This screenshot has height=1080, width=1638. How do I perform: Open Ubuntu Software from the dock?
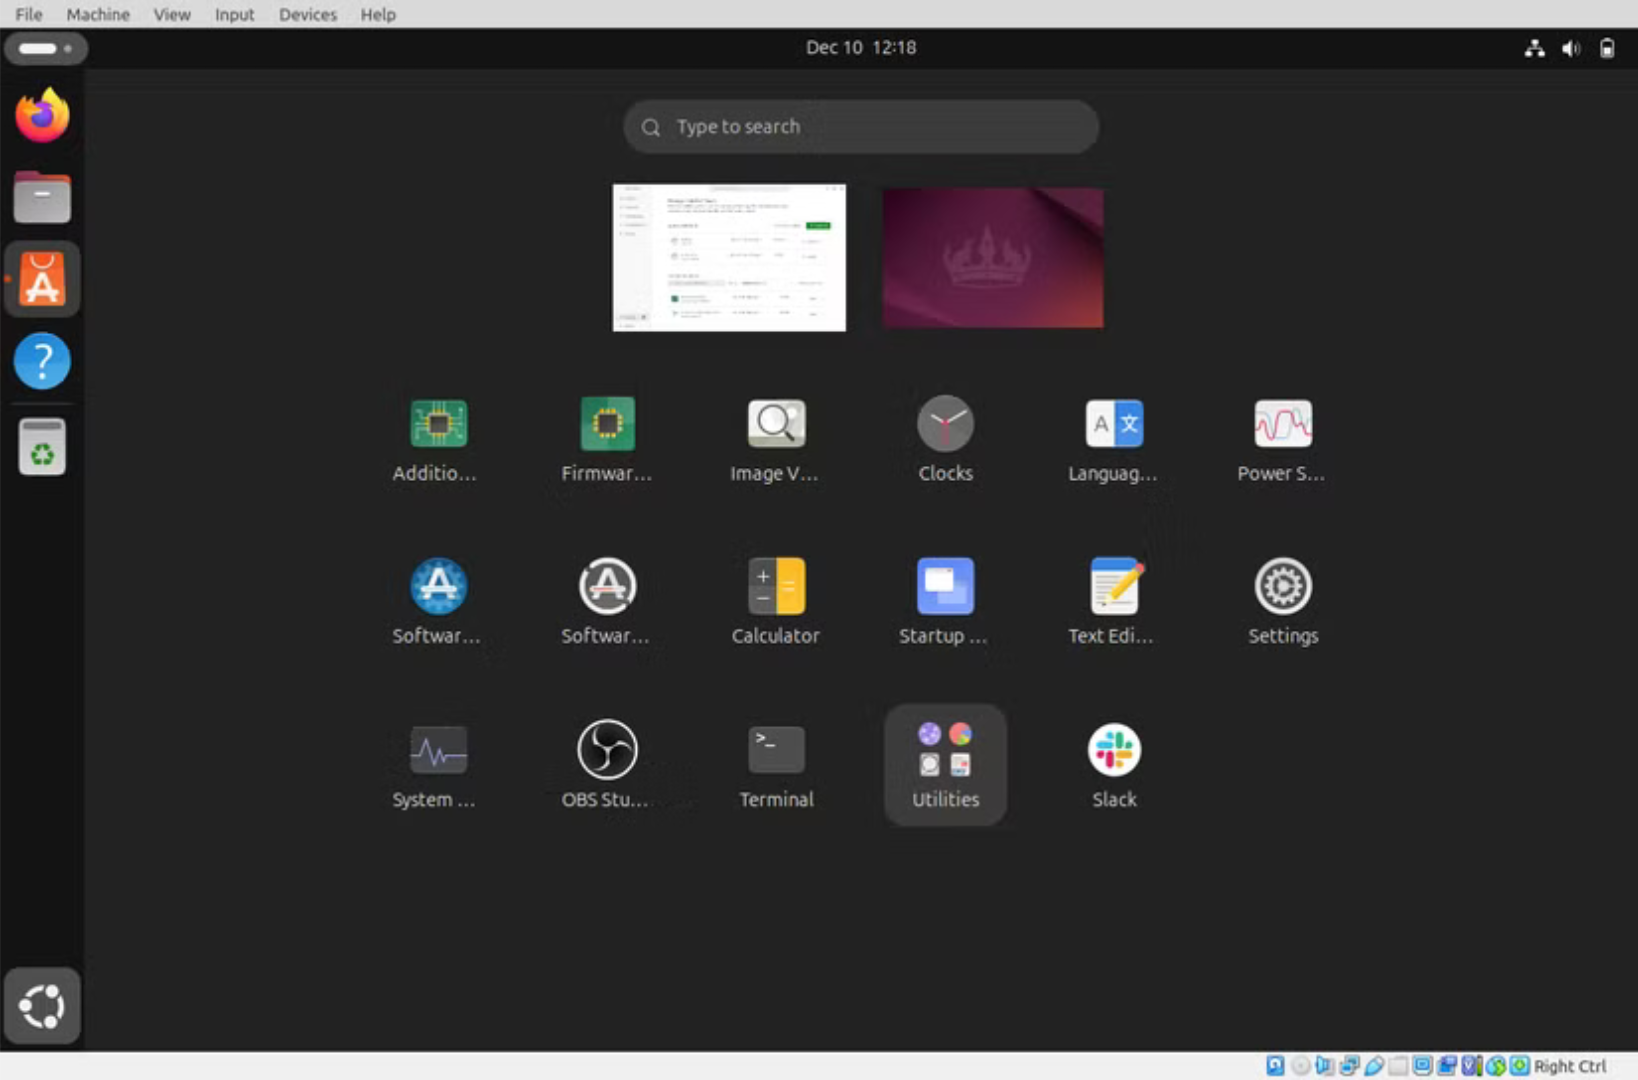click(x=42, y=279)
